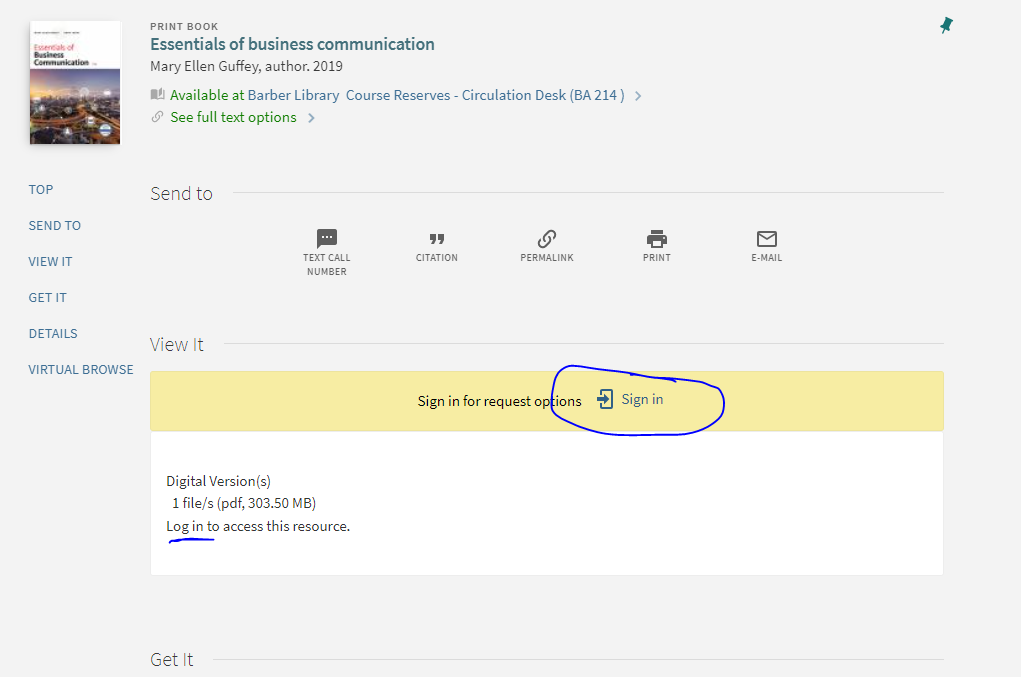Open the E-mail icon

[x=766, y=239]
